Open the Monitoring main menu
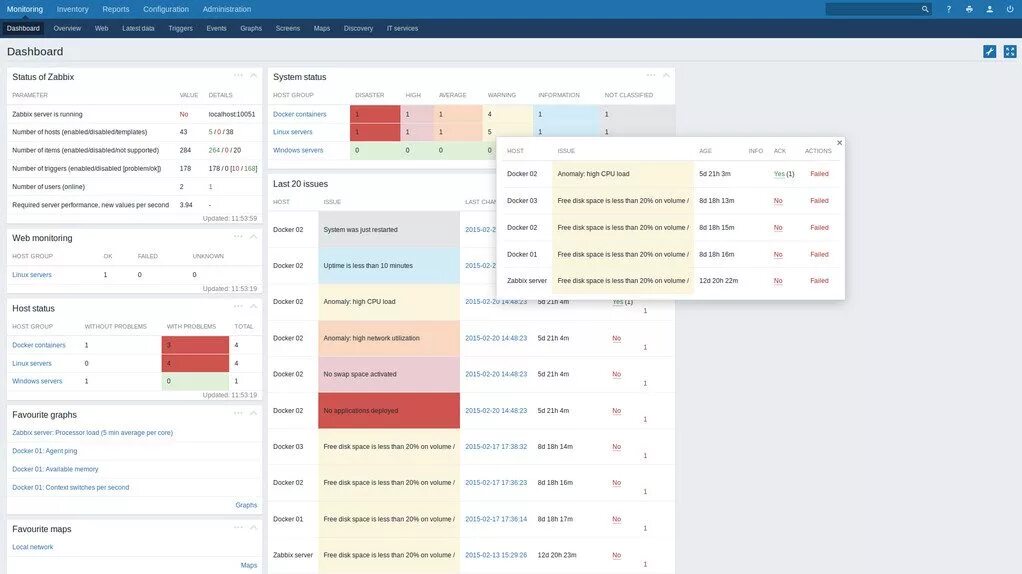 coord(25,9)
